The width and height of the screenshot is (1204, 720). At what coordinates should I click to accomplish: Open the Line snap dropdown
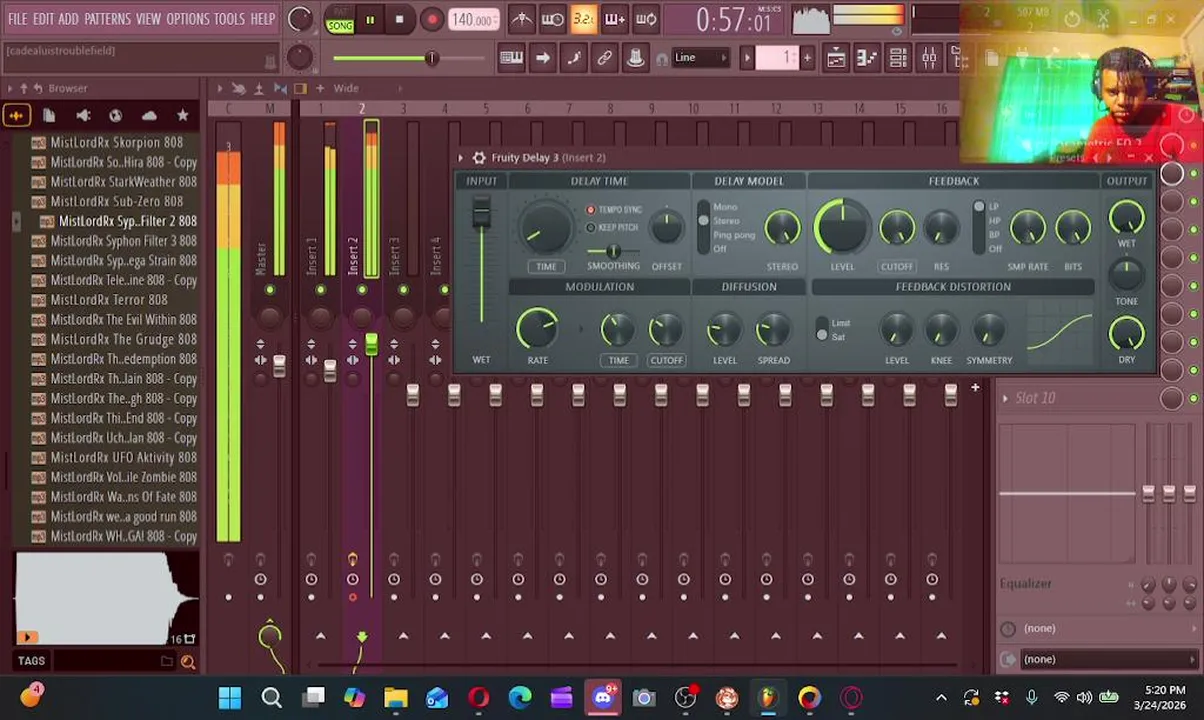pyautogui.click(x=703, y=58)
